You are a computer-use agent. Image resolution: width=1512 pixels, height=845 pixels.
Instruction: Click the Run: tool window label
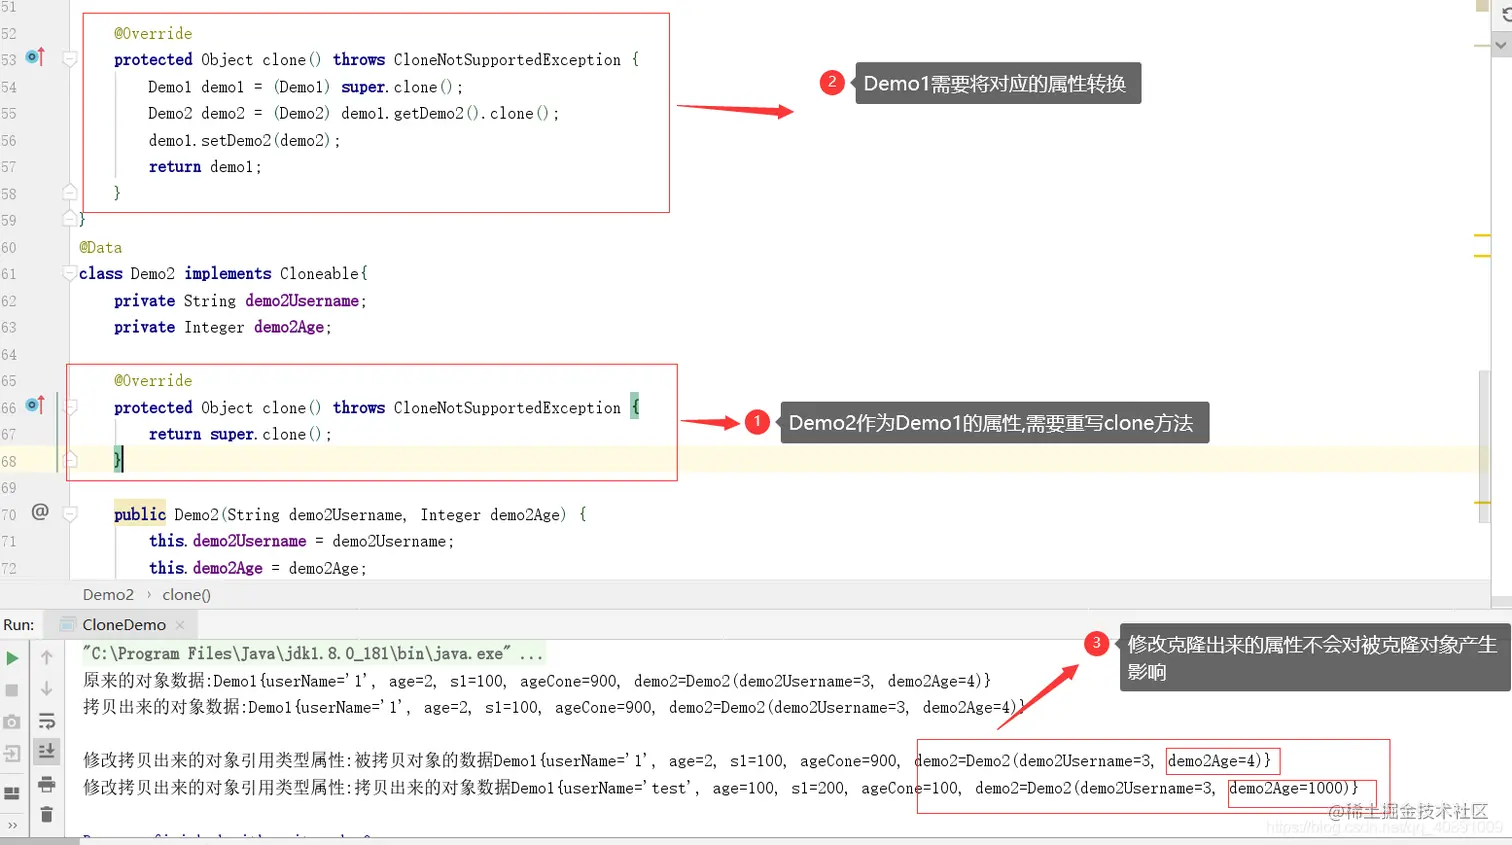point(18,625)
